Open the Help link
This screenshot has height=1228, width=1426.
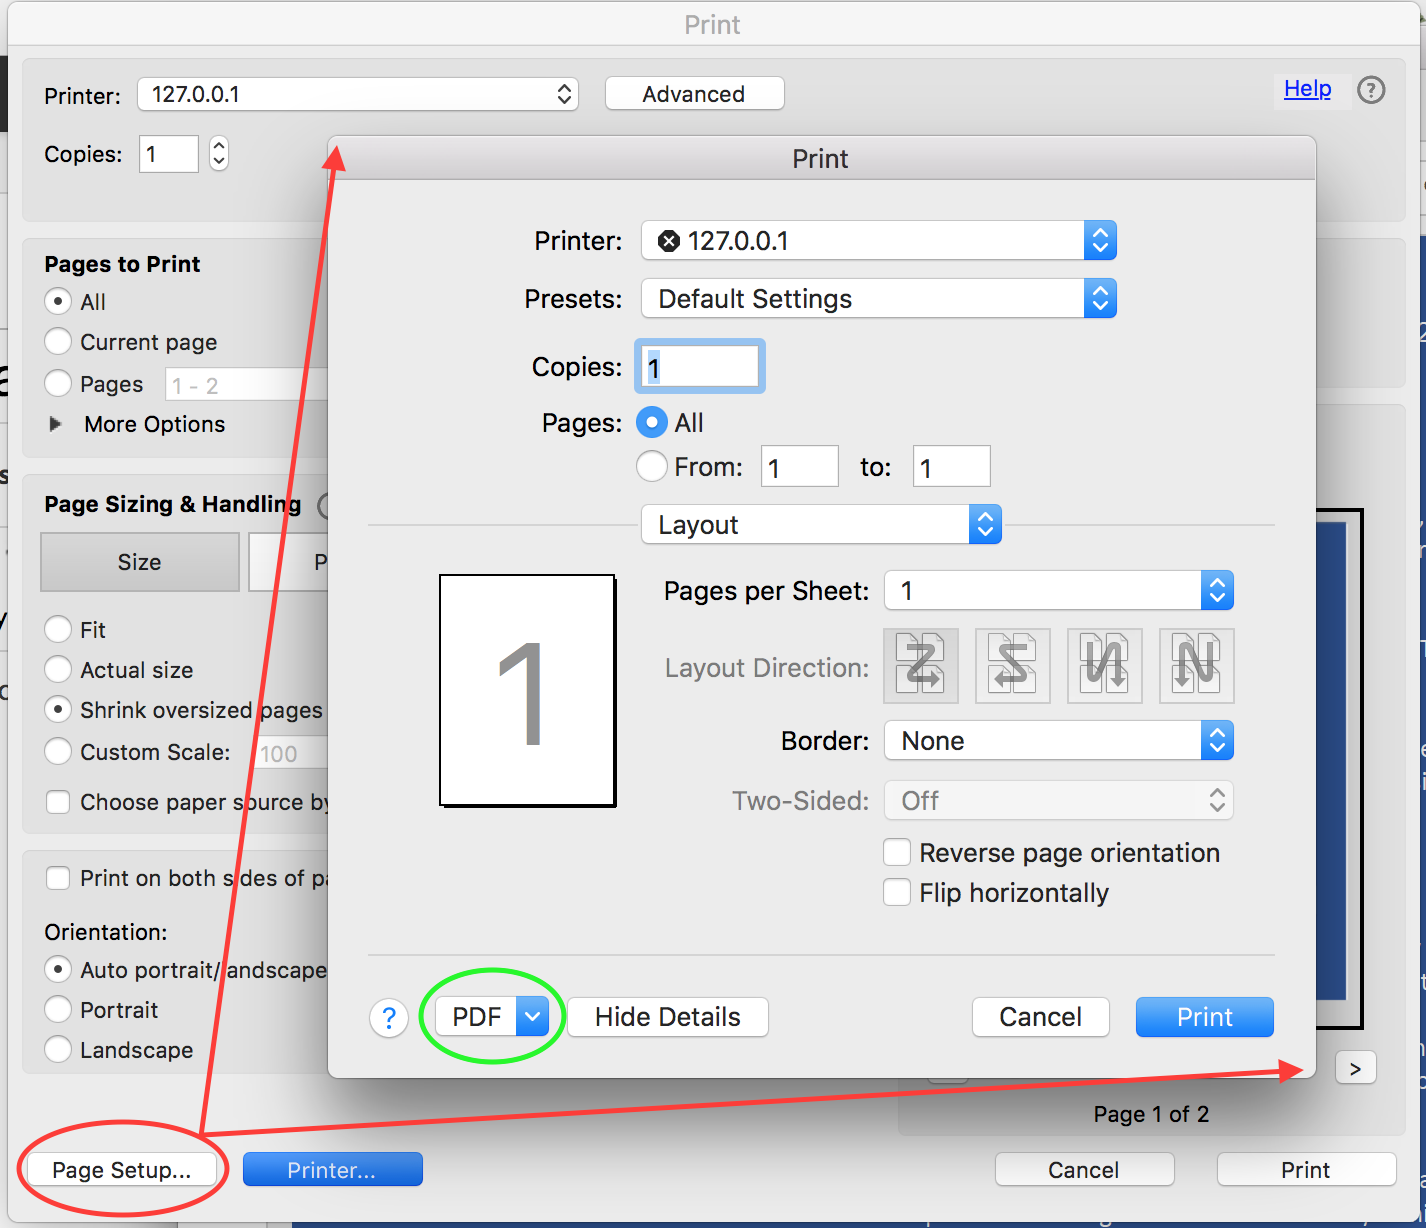(1308, 88)
